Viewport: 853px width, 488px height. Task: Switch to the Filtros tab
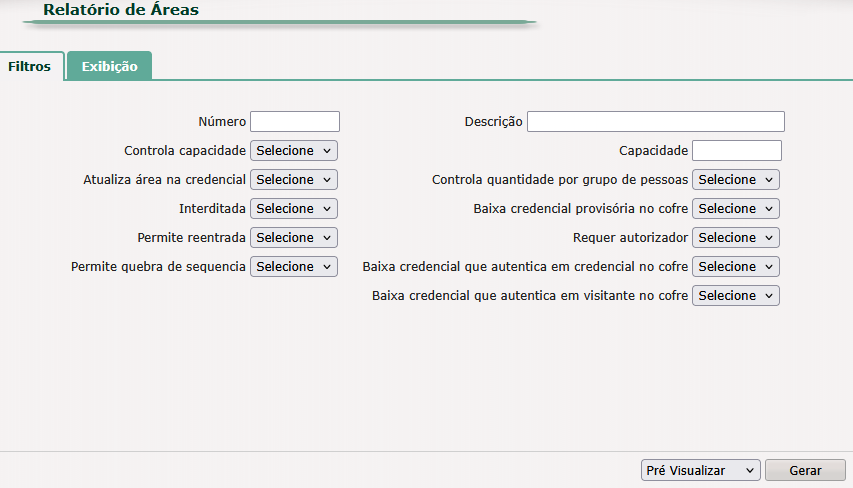[32, 66]
